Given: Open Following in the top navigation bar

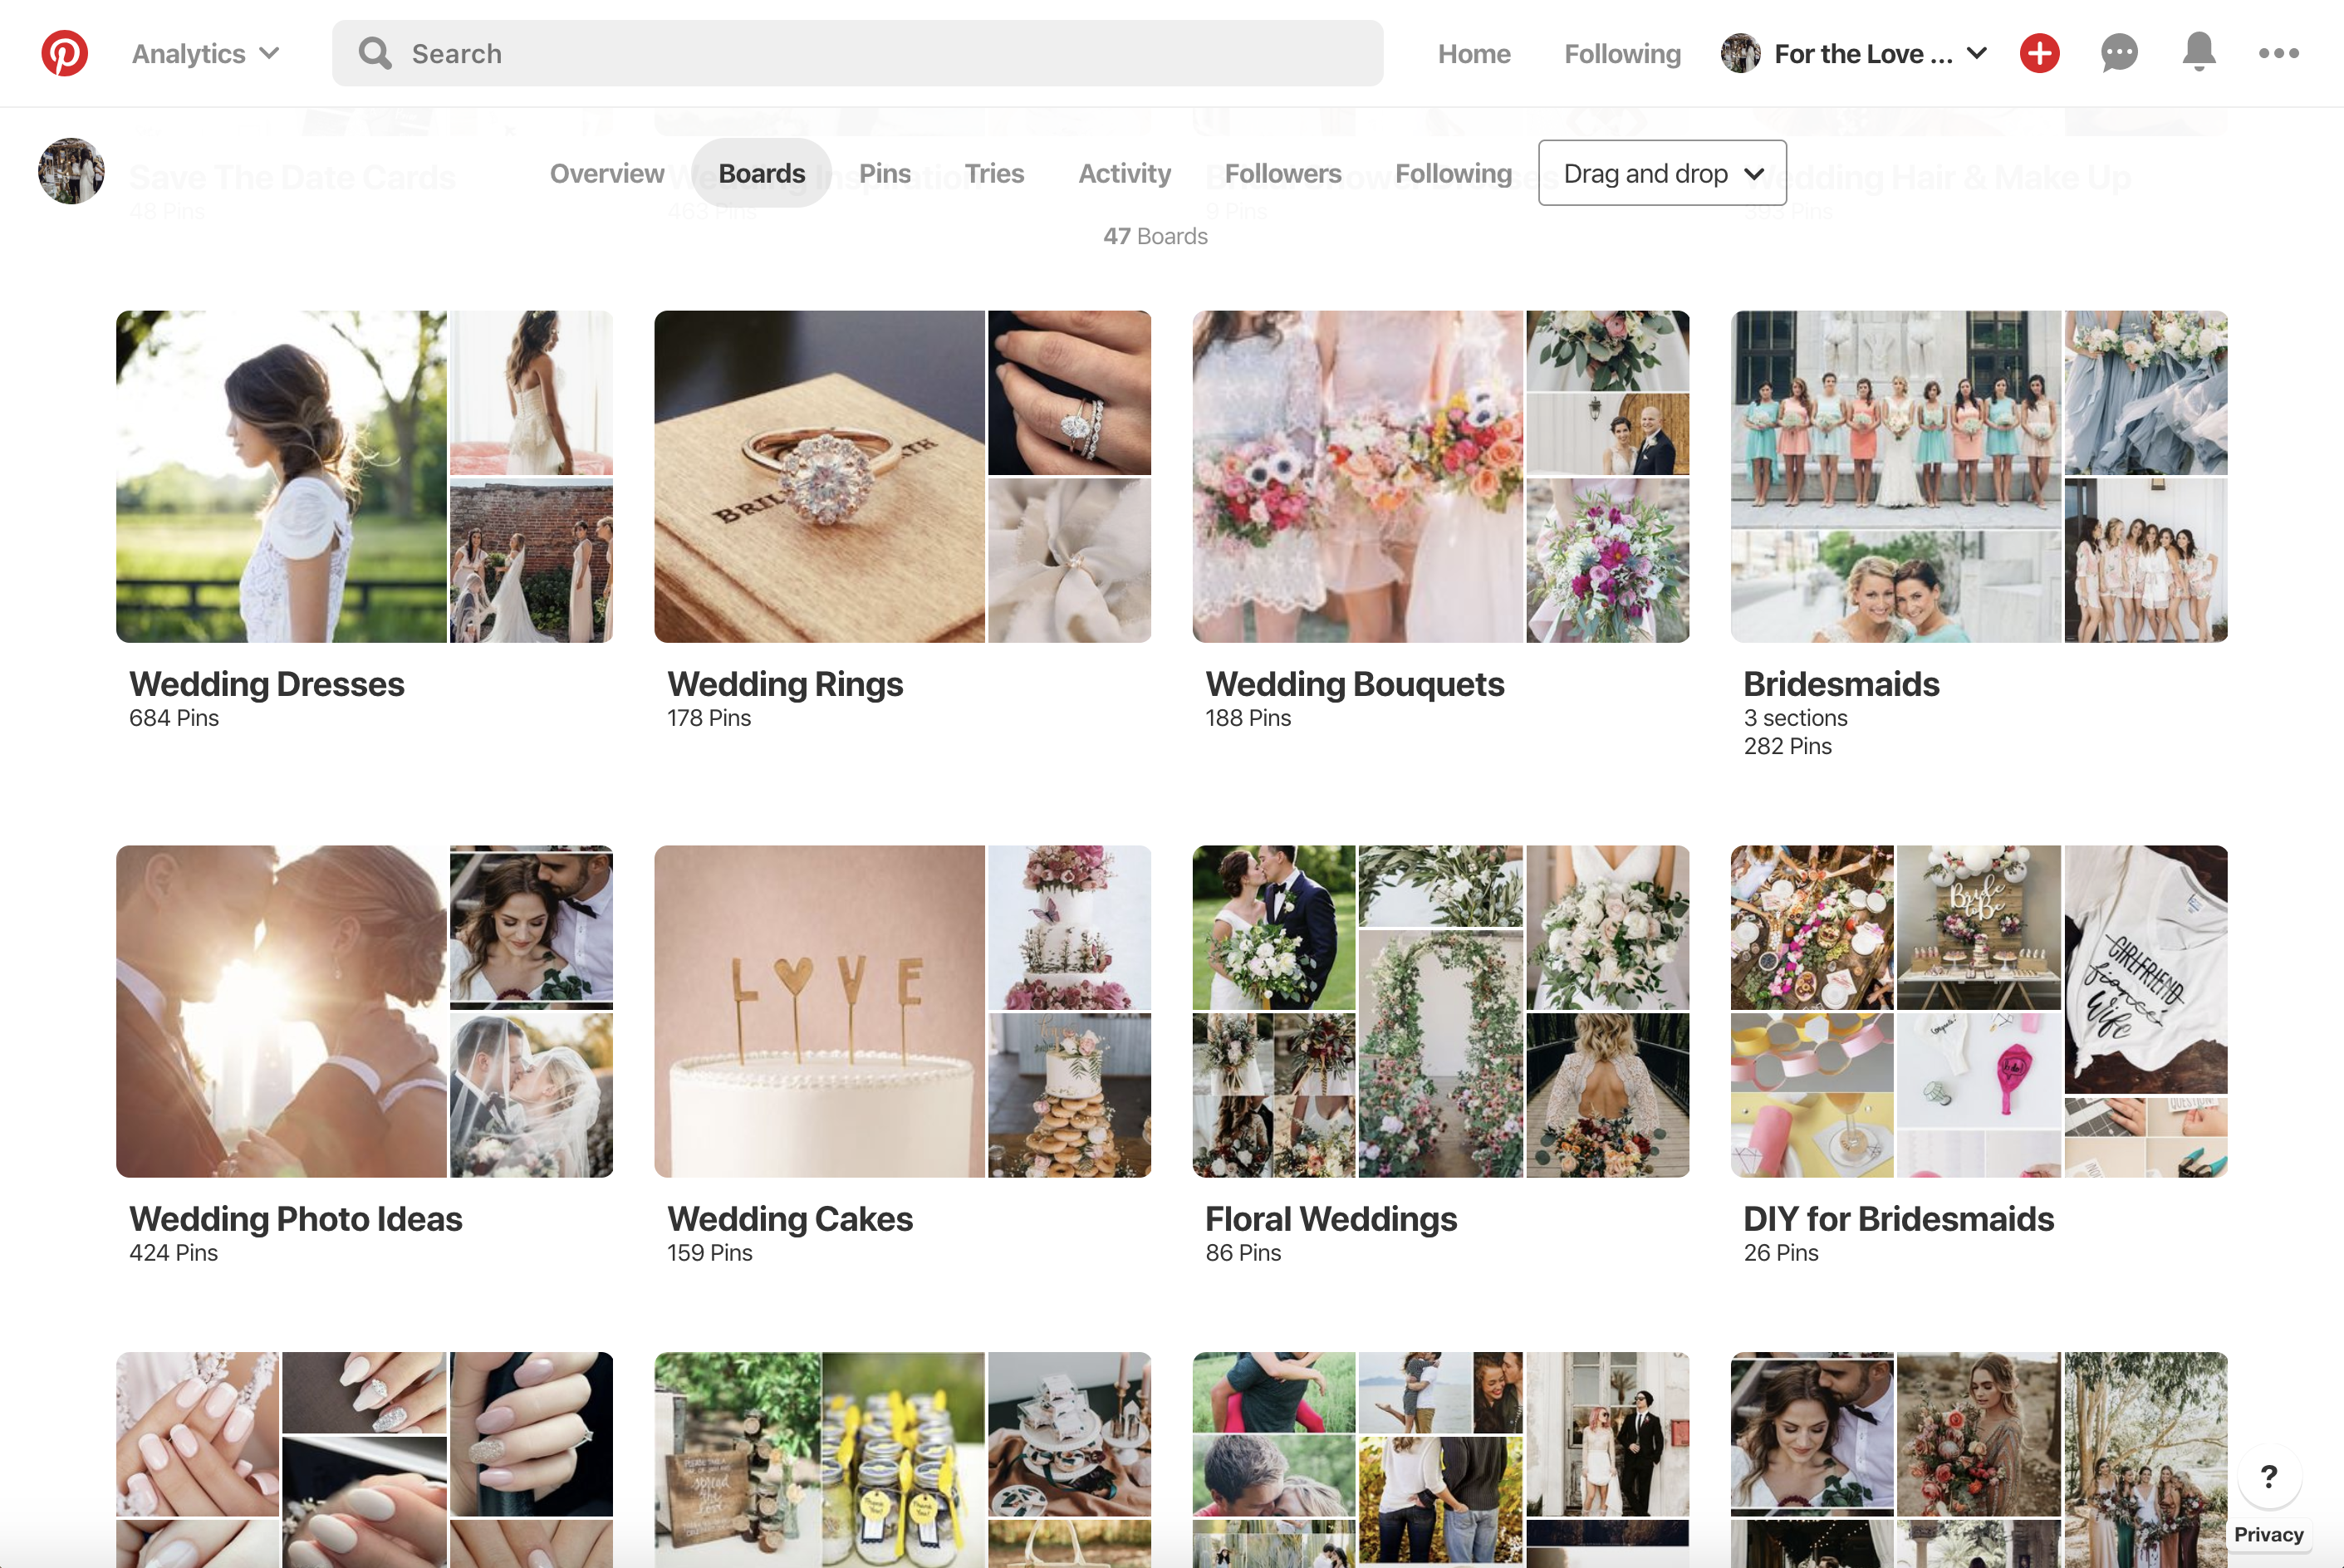Looking at the screenshot, I should [x=1622, y=54].
